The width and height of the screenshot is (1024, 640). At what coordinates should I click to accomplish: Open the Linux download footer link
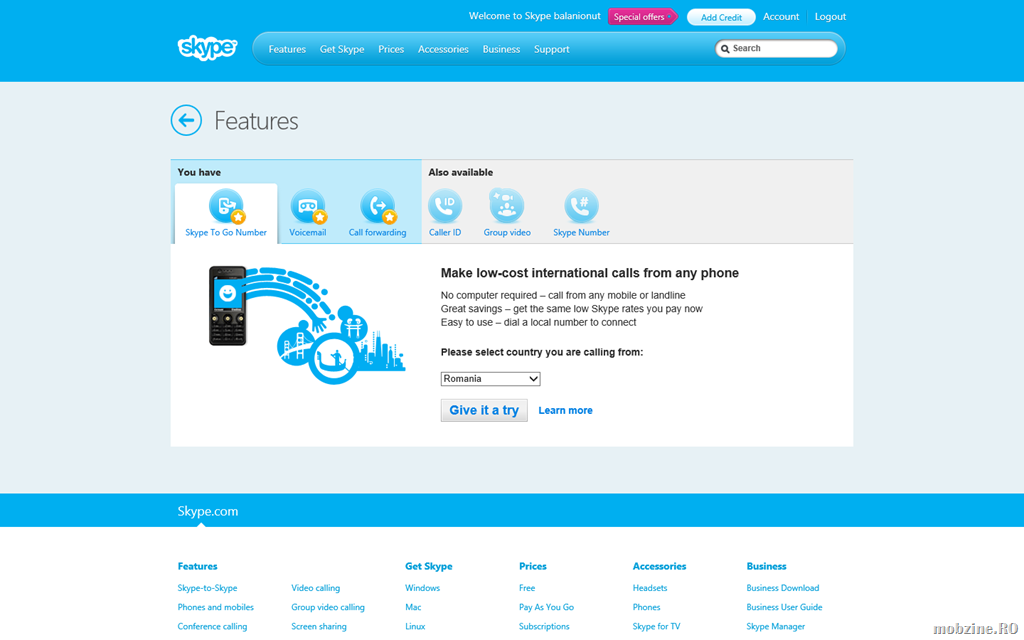[415, 626]
